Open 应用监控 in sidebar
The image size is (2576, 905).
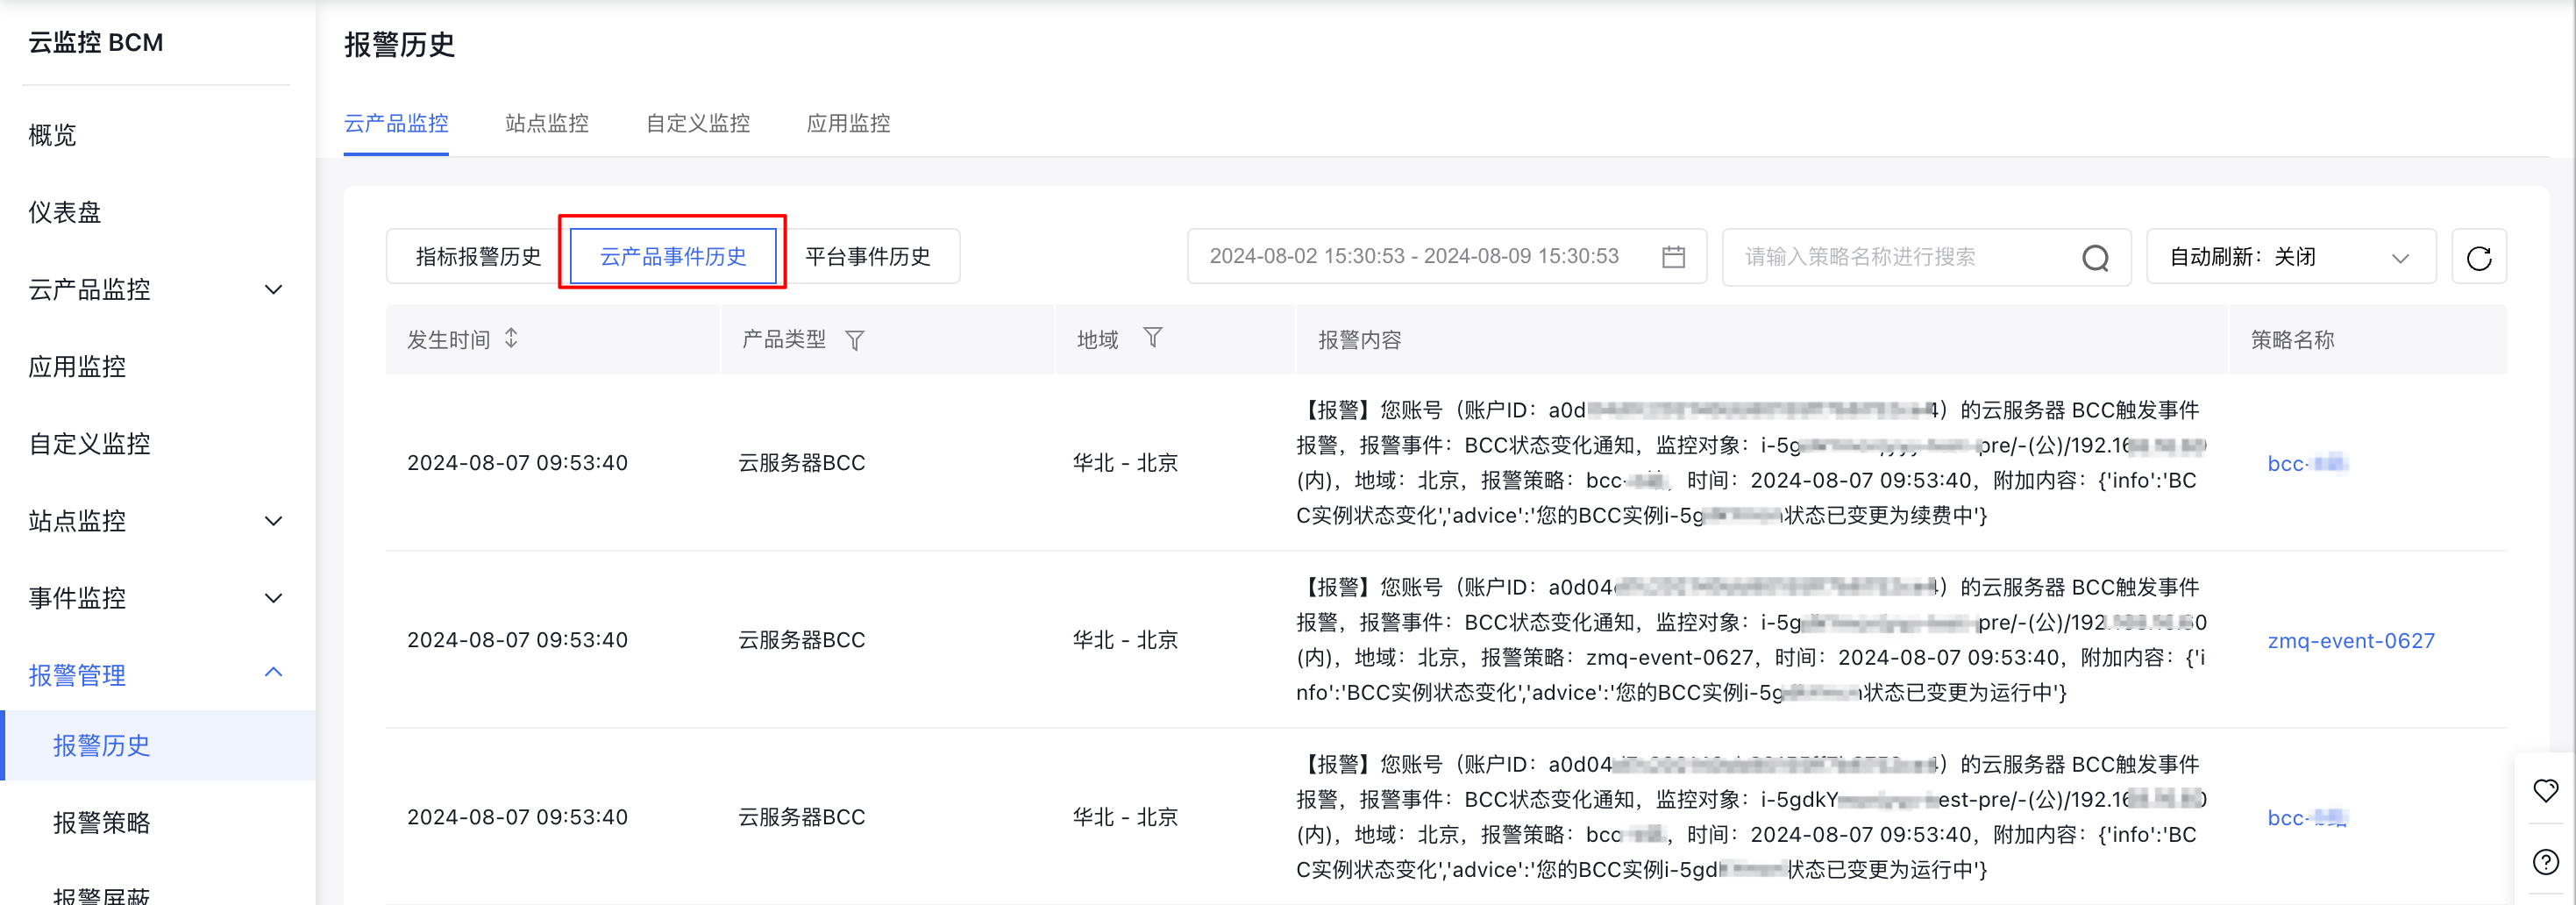click(77, 366)
